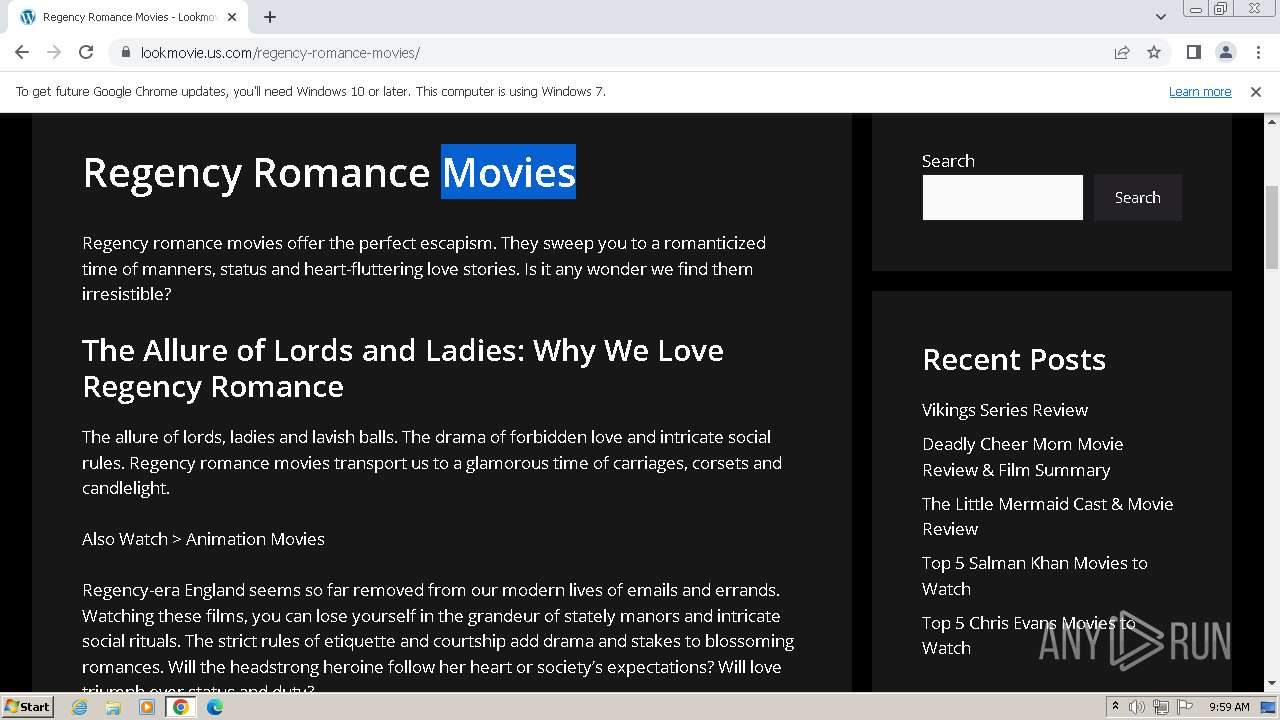Viewport: 1280px width, 720px height.
Task: Open Chrome profile avatar
Action: point(1225,52)
